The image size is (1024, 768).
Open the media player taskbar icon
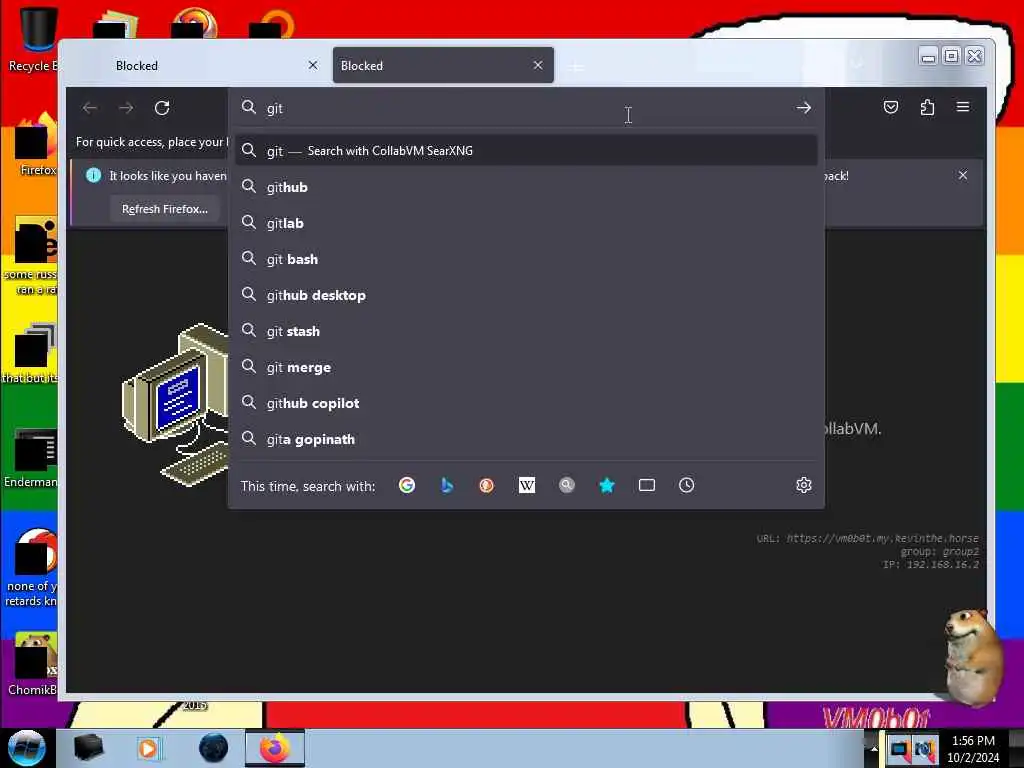click(148, 748)
